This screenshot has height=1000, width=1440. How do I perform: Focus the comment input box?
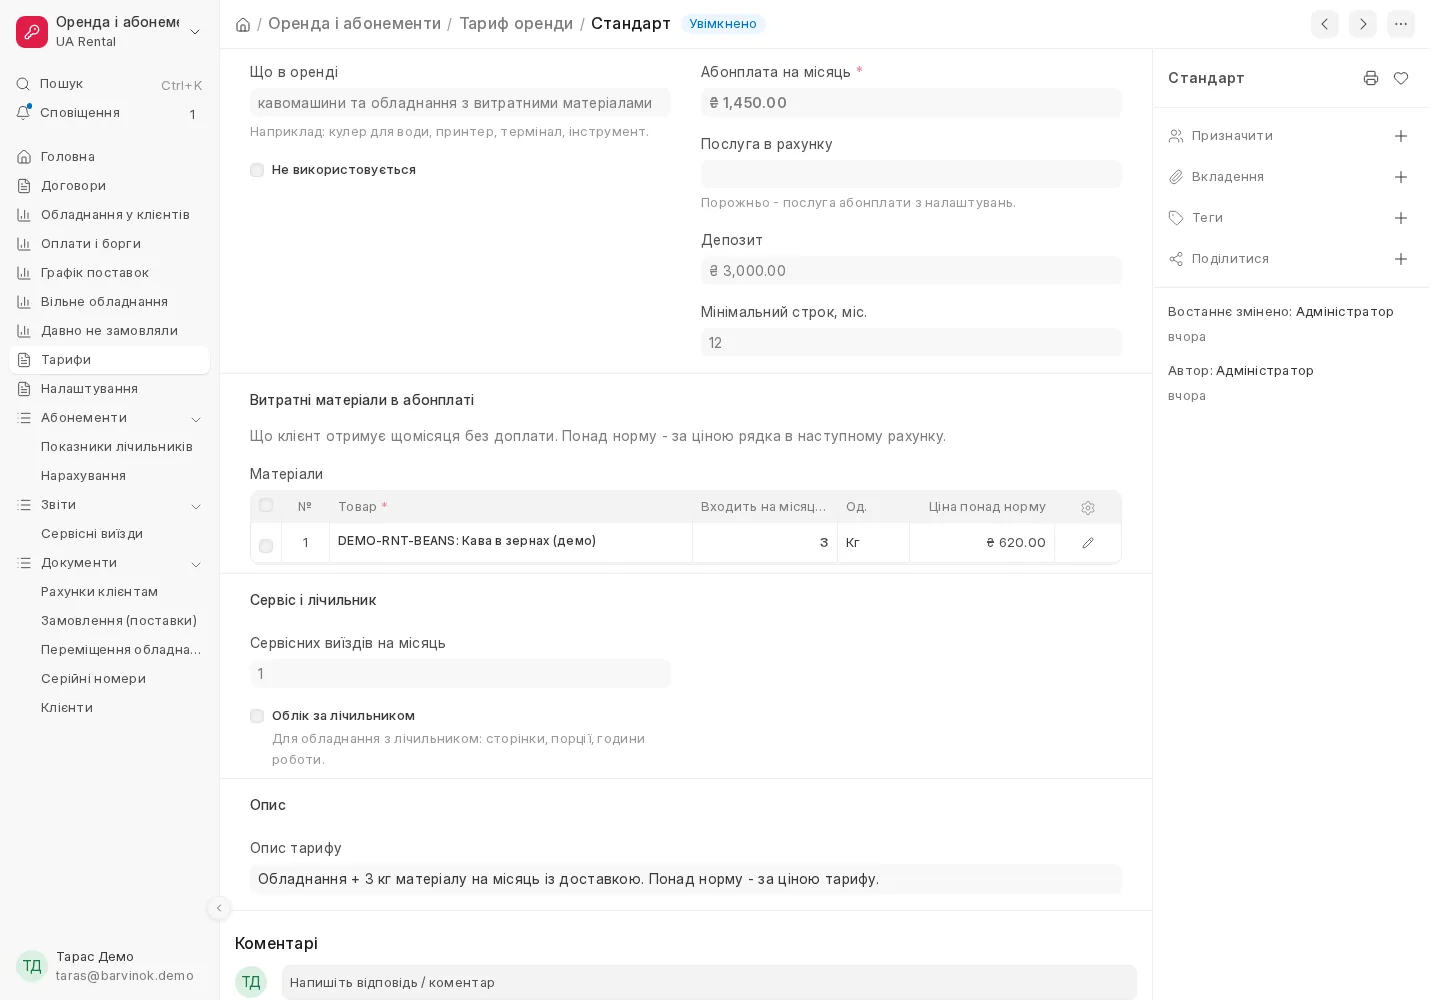[x=709, y=983]
